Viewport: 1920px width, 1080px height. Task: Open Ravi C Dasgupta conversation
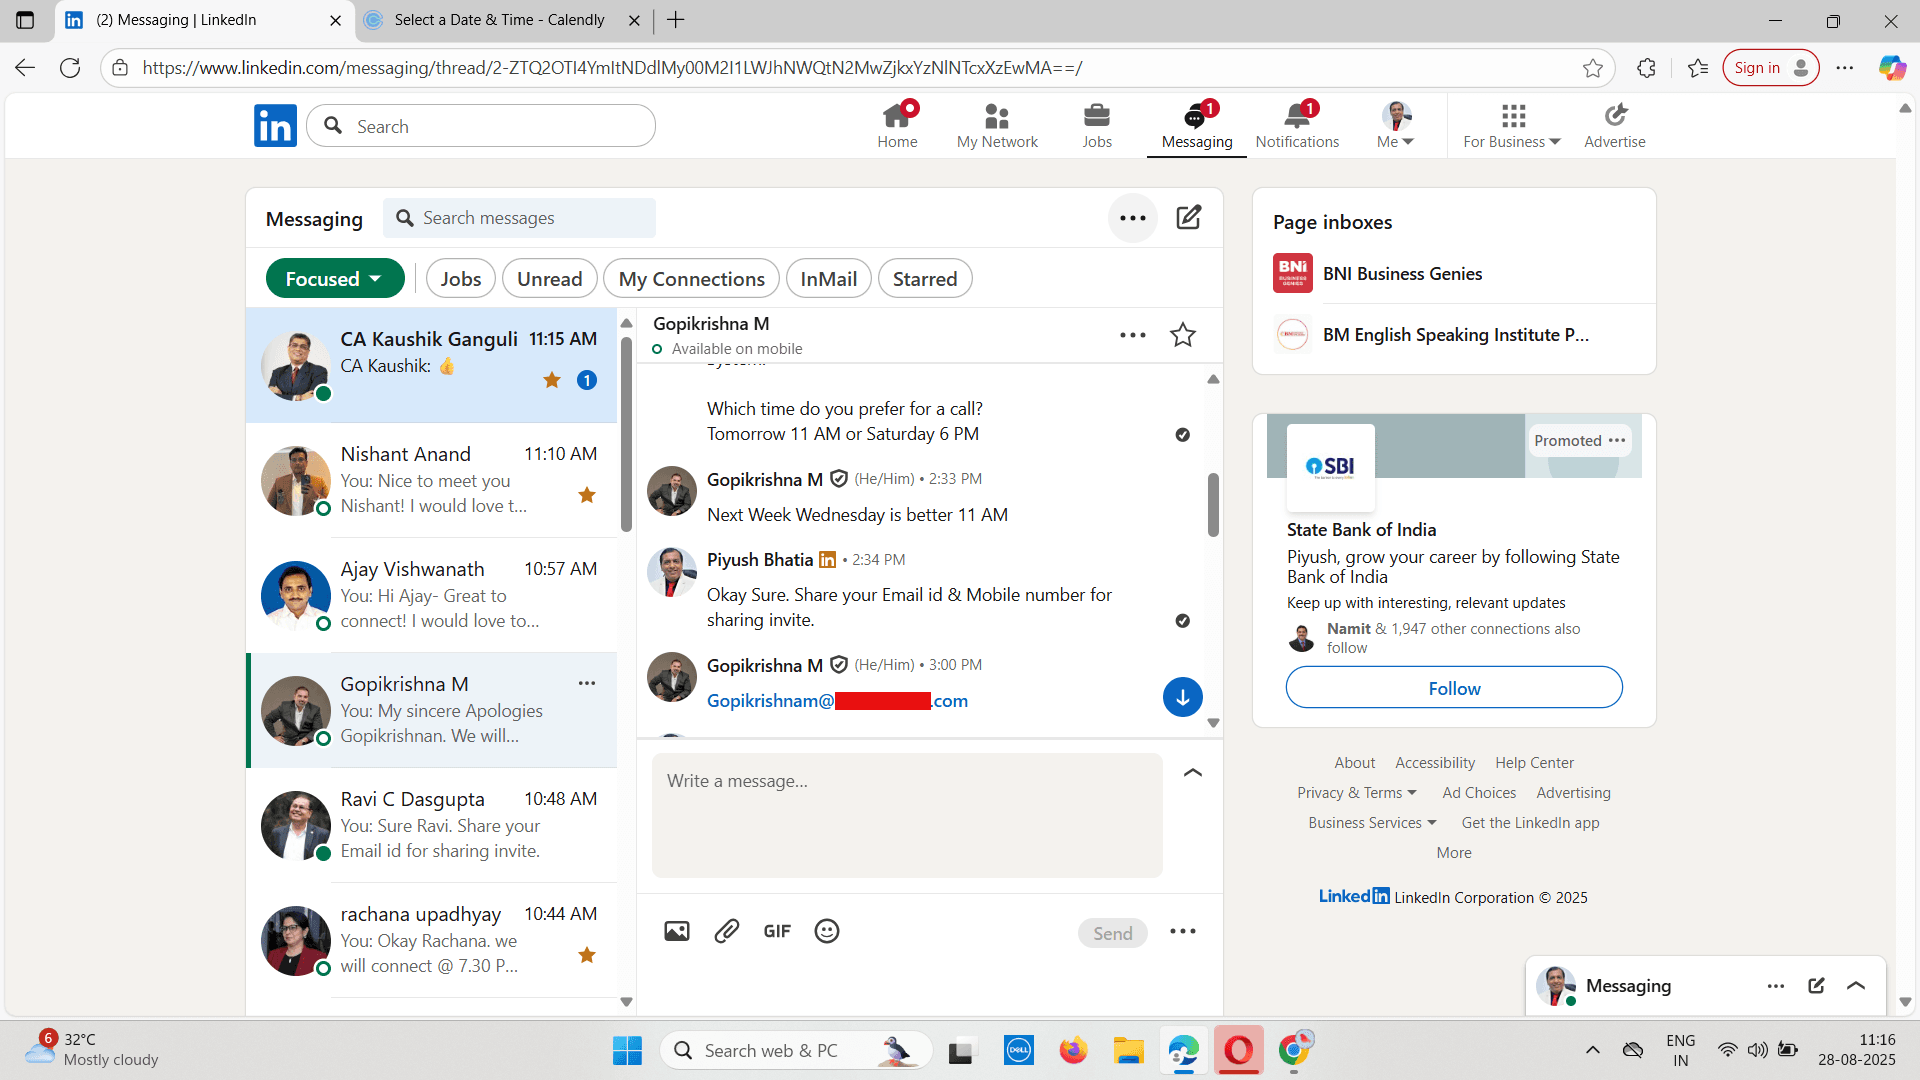pyautogui.click(x=432, y=825)
